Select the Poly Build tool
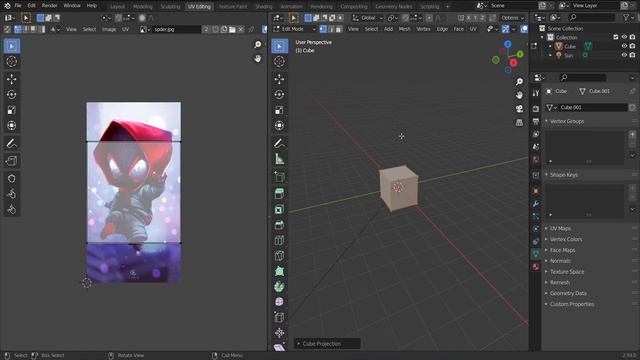 point(279,271)
